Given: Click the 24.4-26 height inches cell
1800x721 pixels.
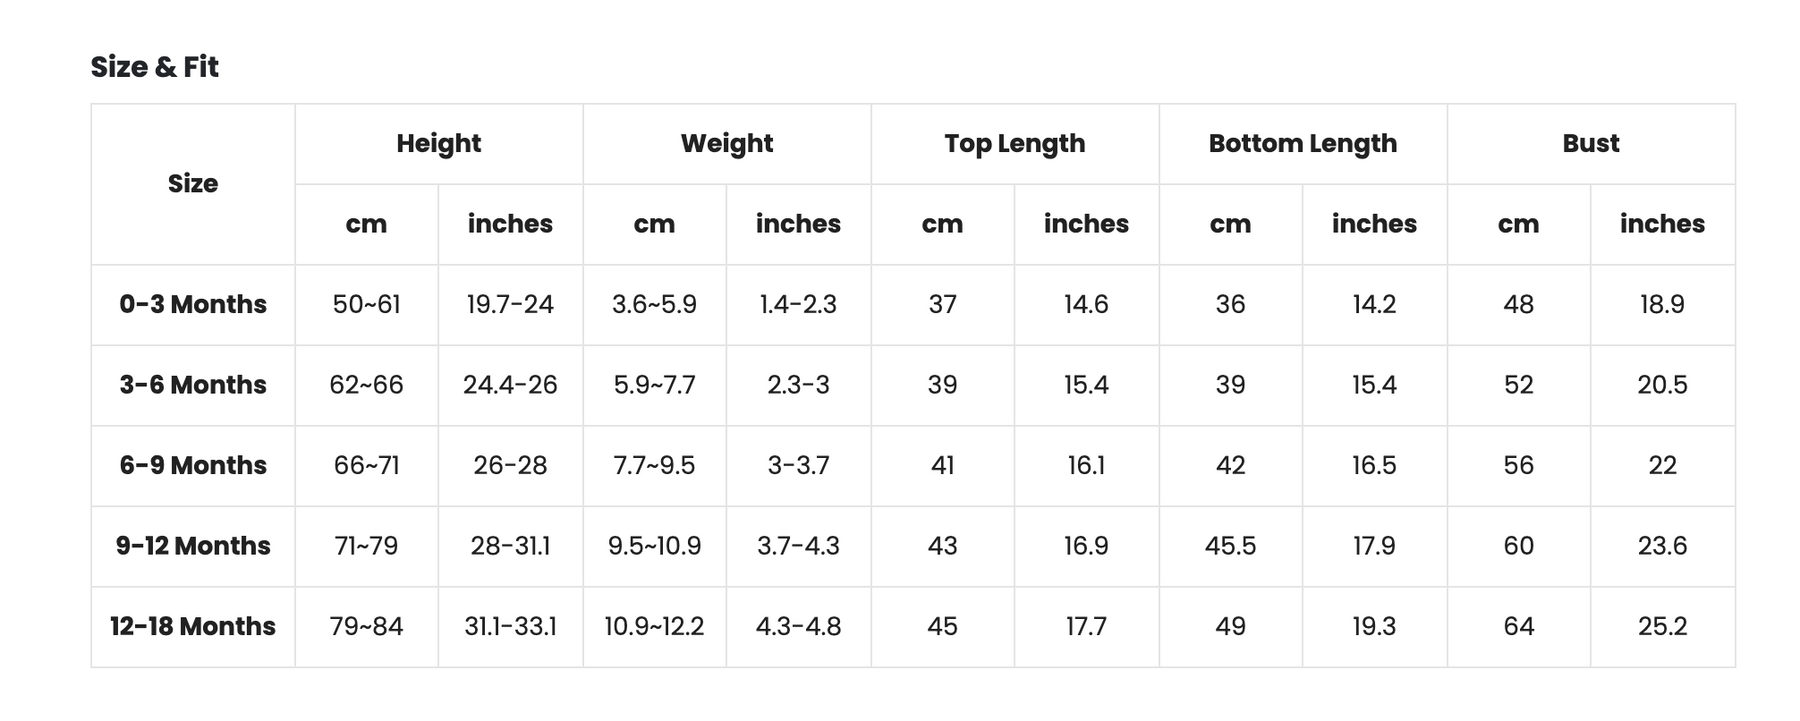Looking at the screenshot, I should point(510,385).
